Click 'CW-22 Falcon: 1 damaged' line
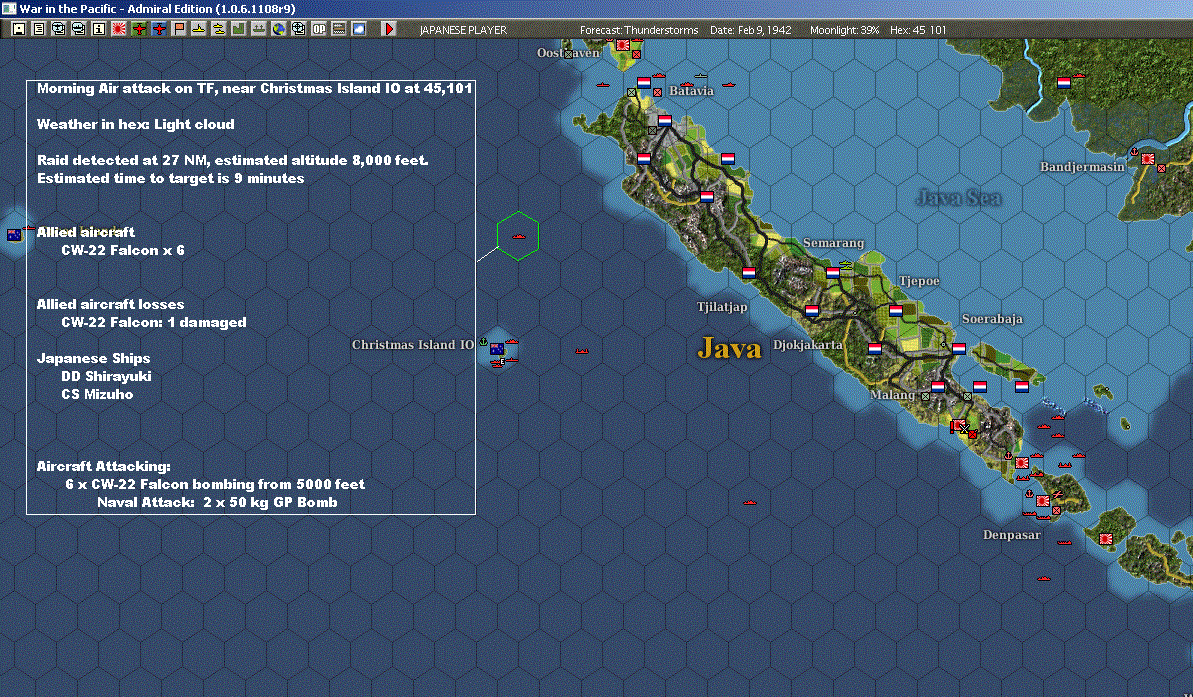Image resolution: width=1193 pixels, height=697 pixels. point(154,322)
